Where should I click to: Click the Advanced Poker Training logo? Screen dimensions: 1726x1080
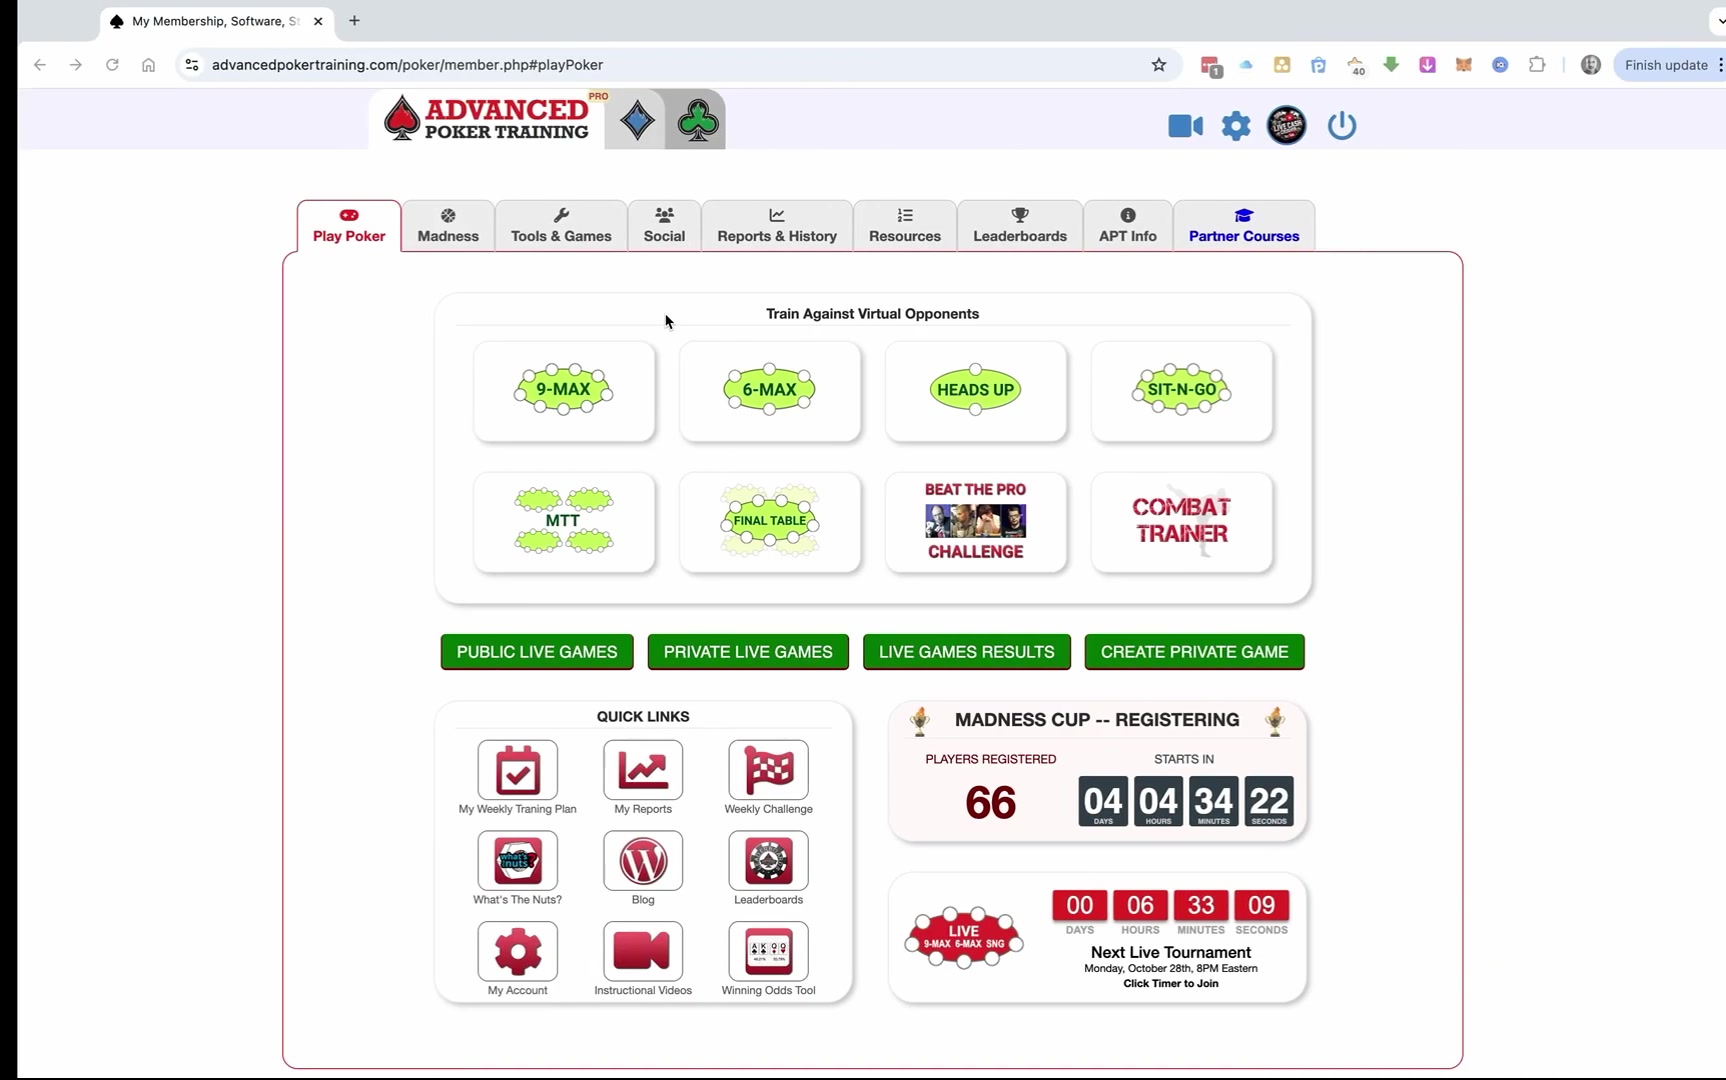(487, 119)
